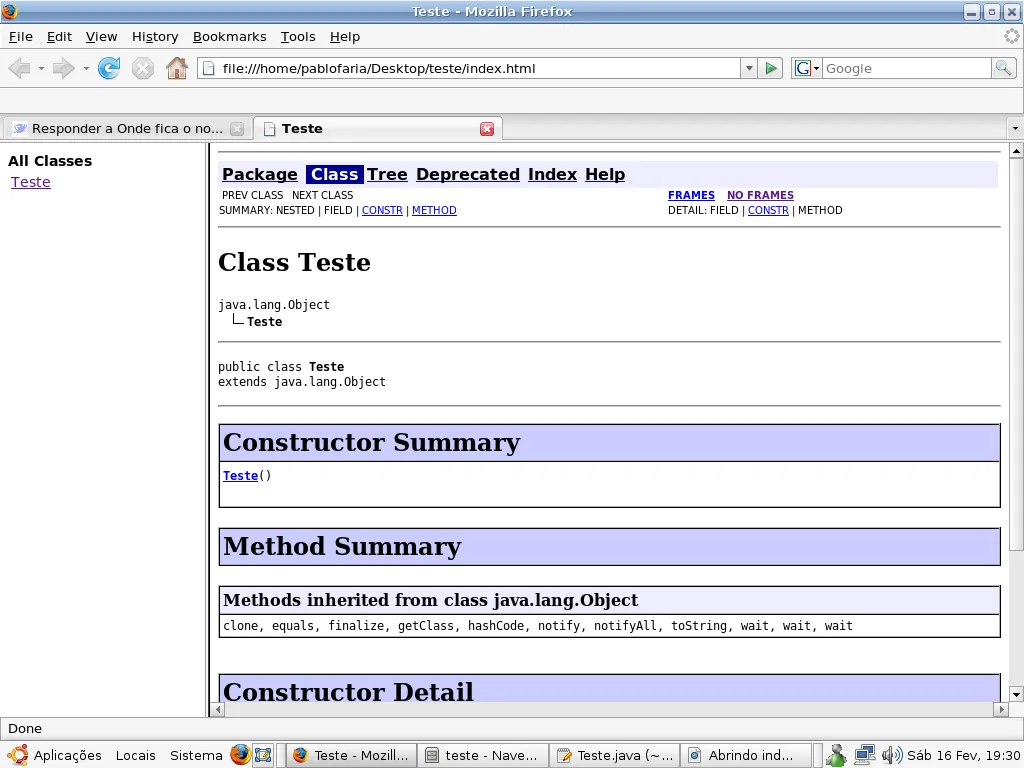Click the search magnifier button

tap(1003, 68)
